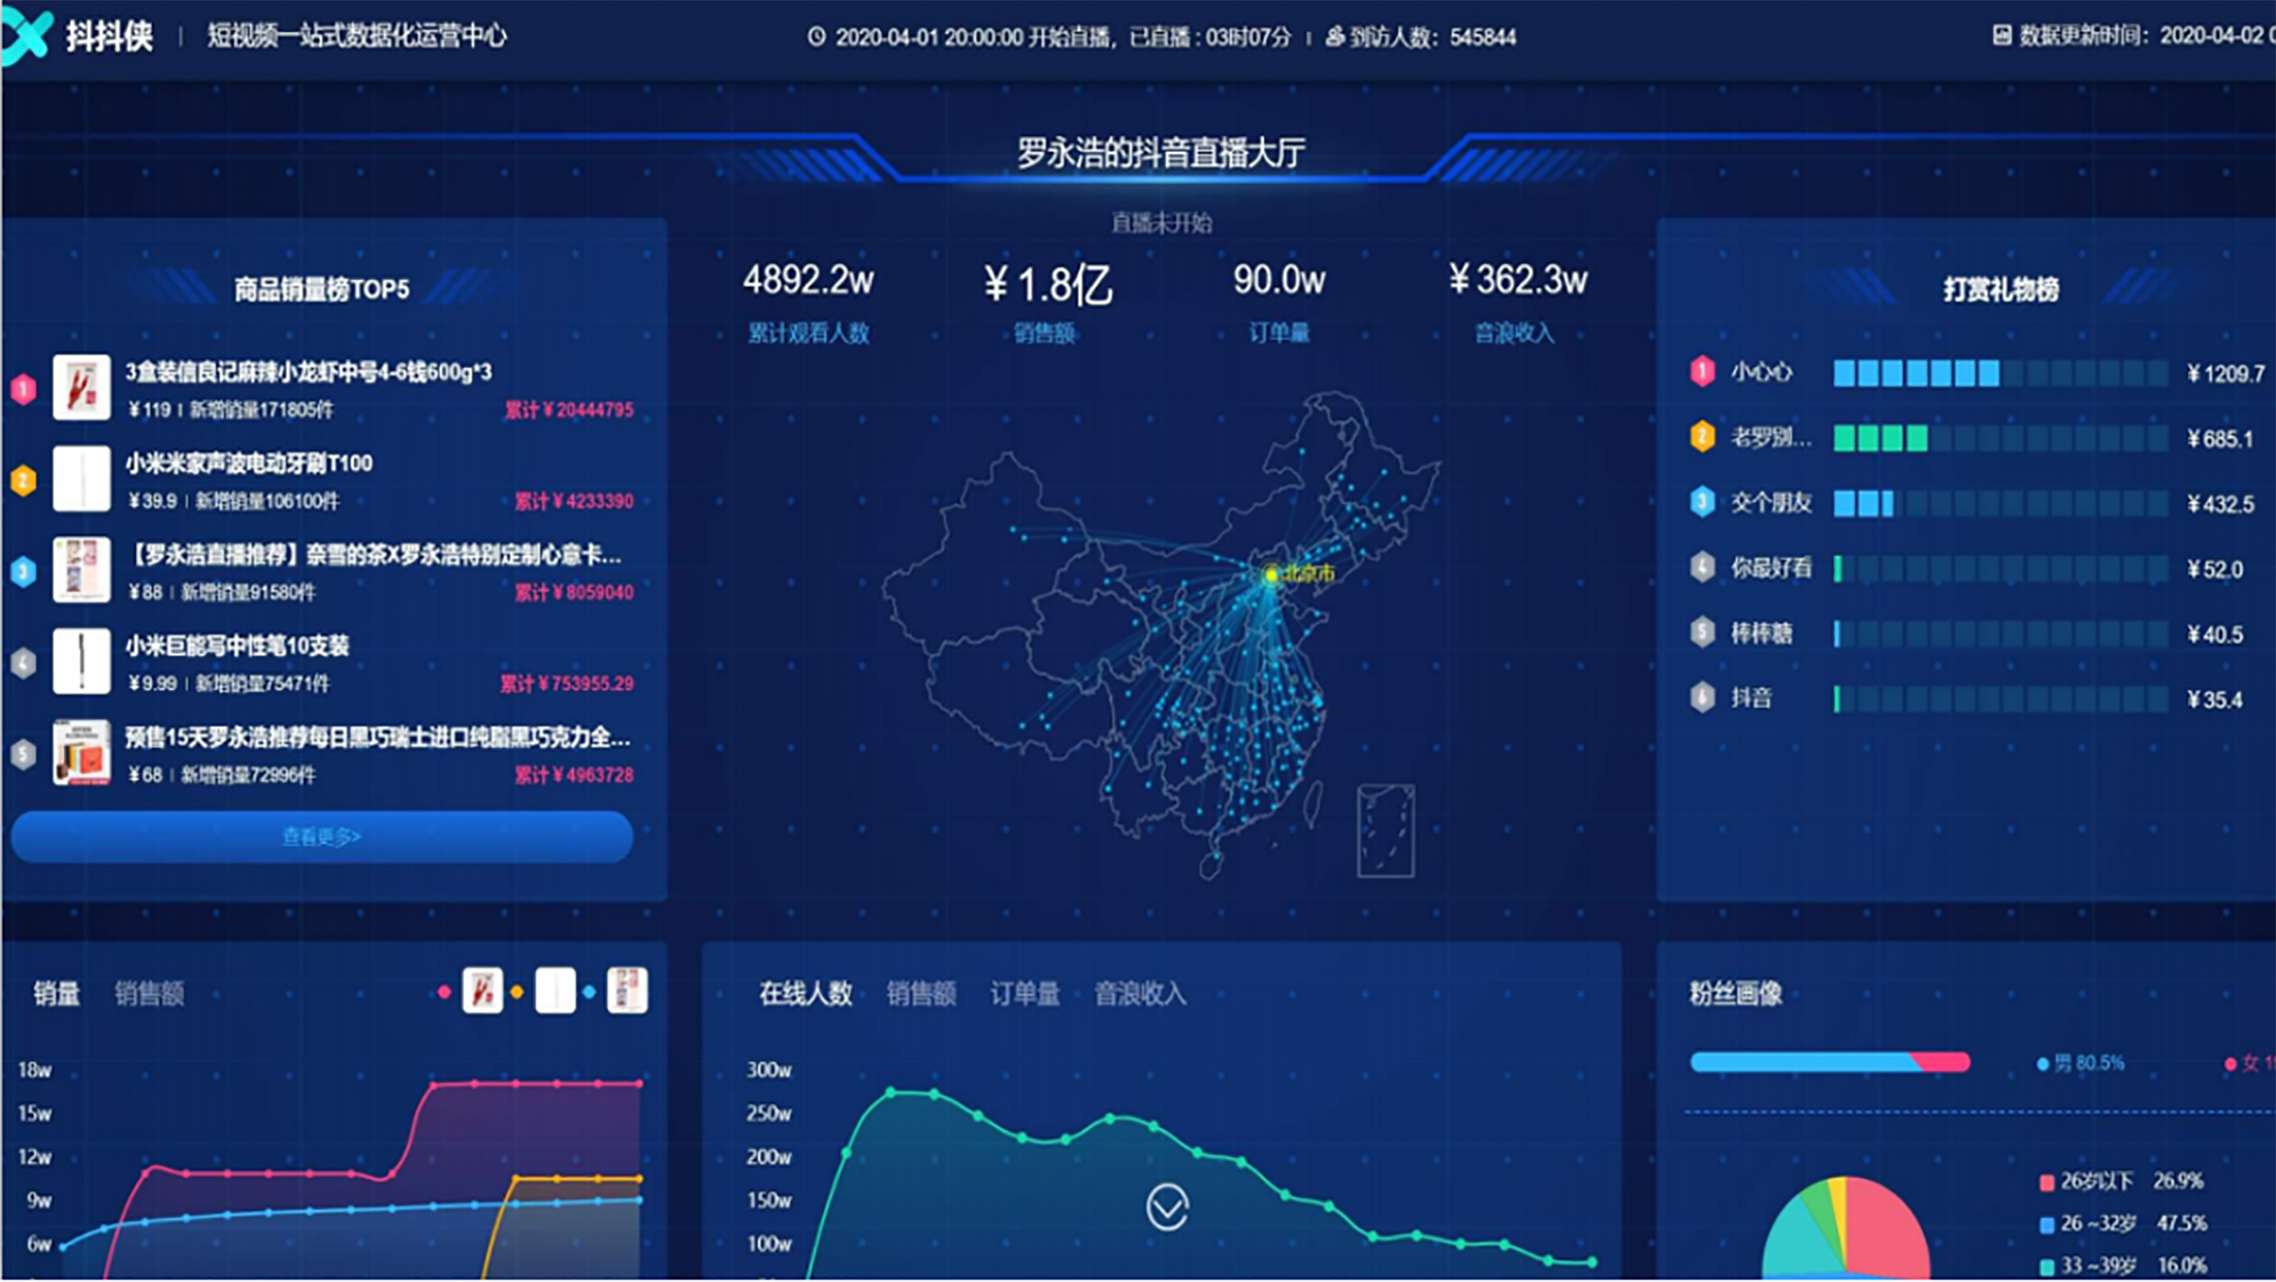
Task: Click rank 2 badge beside 老罗别... gift
Action: coord(1702,437)
